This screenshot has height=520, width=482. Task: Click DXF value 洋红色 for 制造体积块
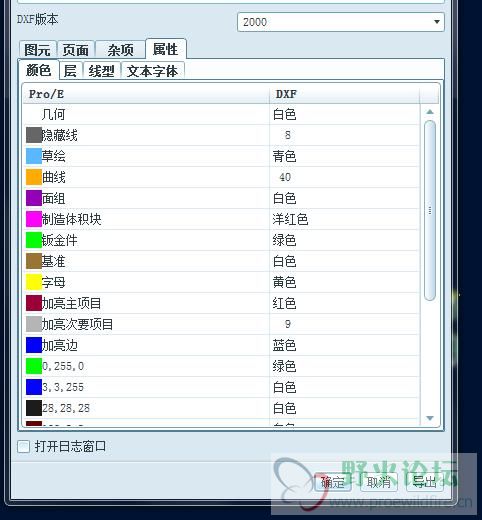(290, 219)
